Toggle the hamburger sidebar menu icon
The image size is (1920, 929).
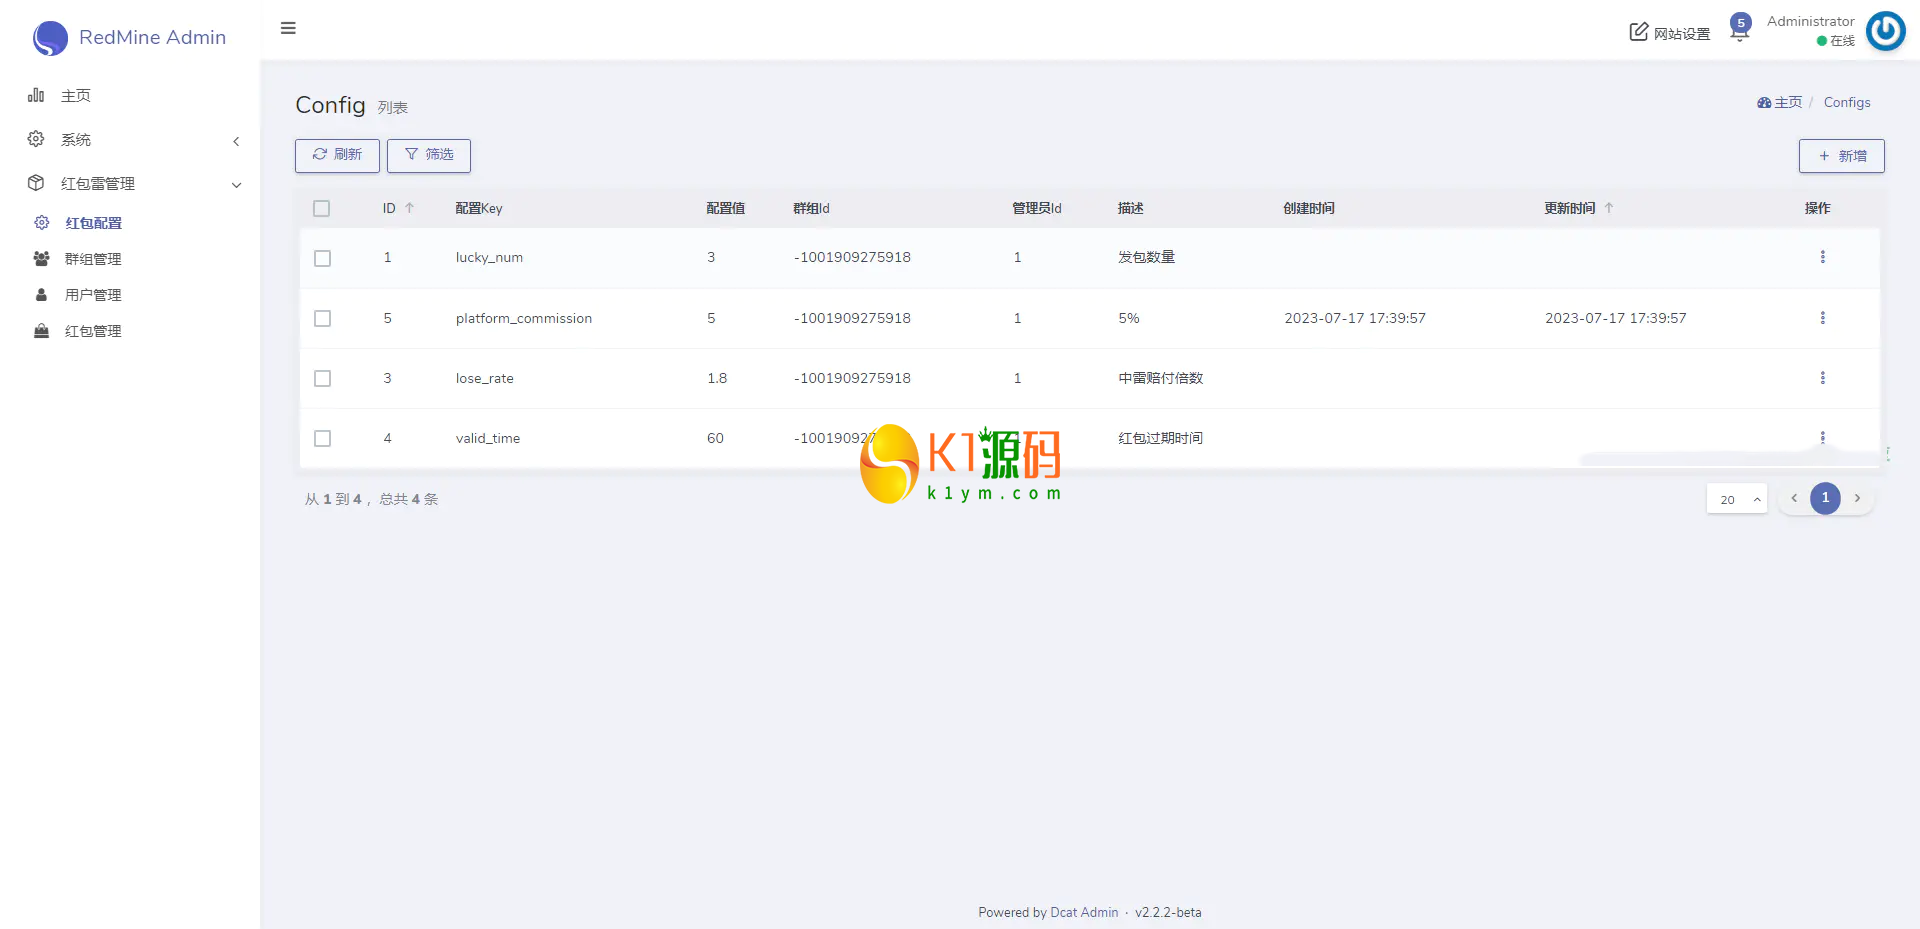(288, 28)
